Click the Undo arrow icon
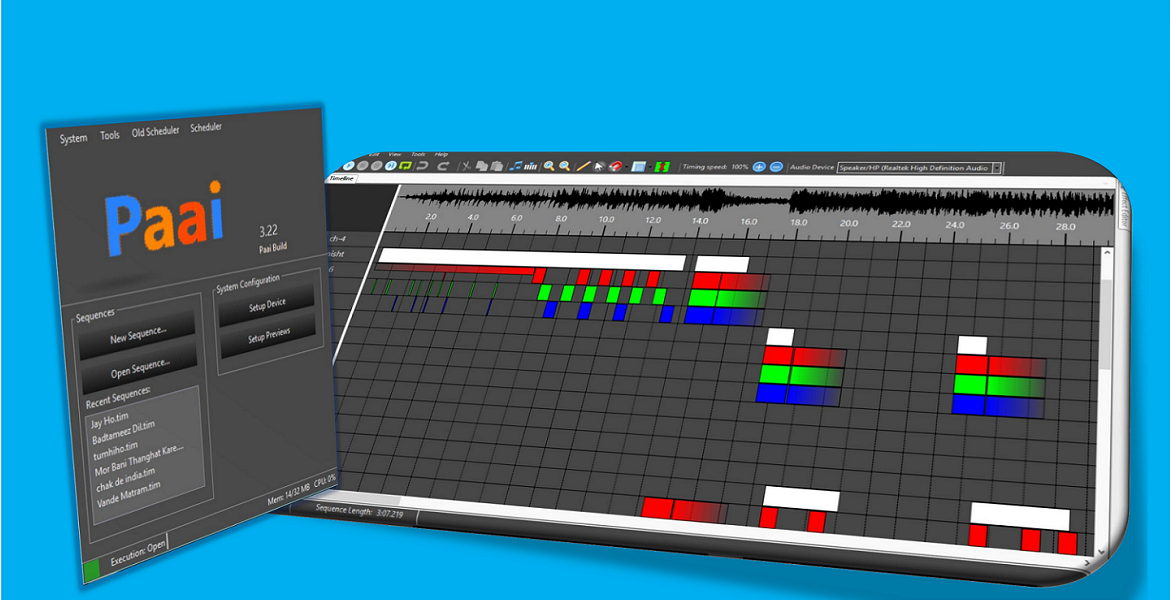The width and height of the screenshot is (1170, 600). [422, 165]
